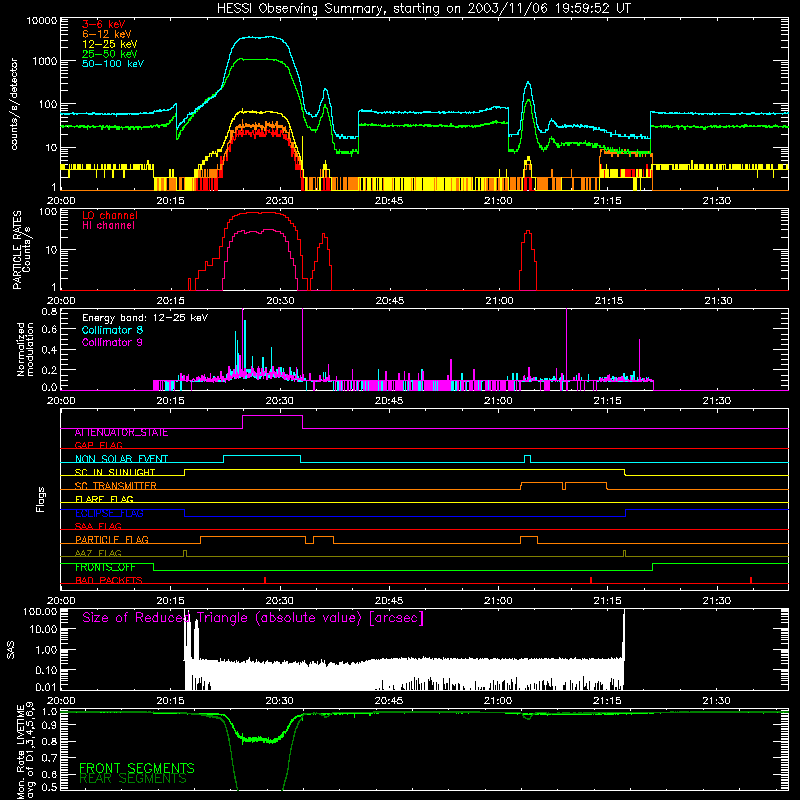Viewport: 800px width, 800px height.
Task: Click the NON_SOLAR_EVENT flag label
Action: click(x=121, y=459)
